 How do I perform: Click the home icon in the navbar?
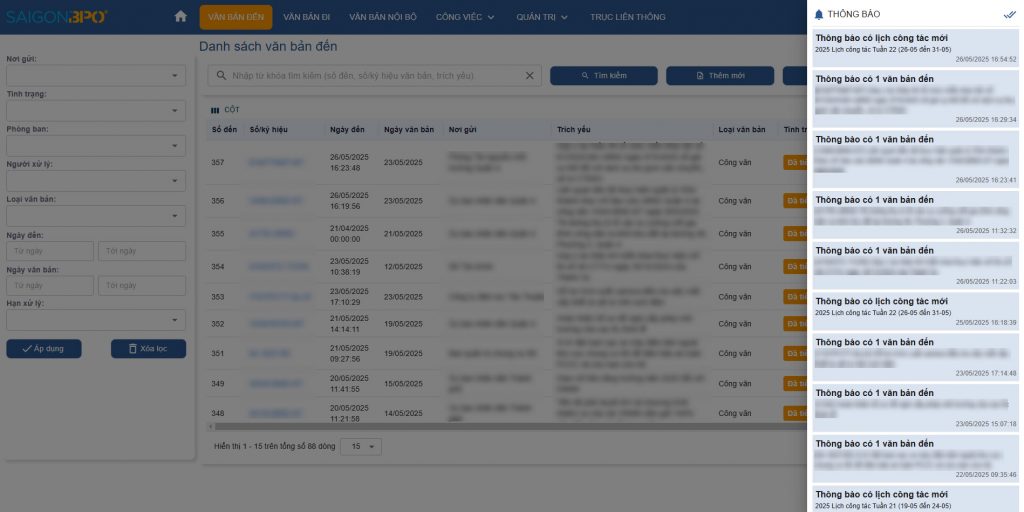[x=180, y=16]
